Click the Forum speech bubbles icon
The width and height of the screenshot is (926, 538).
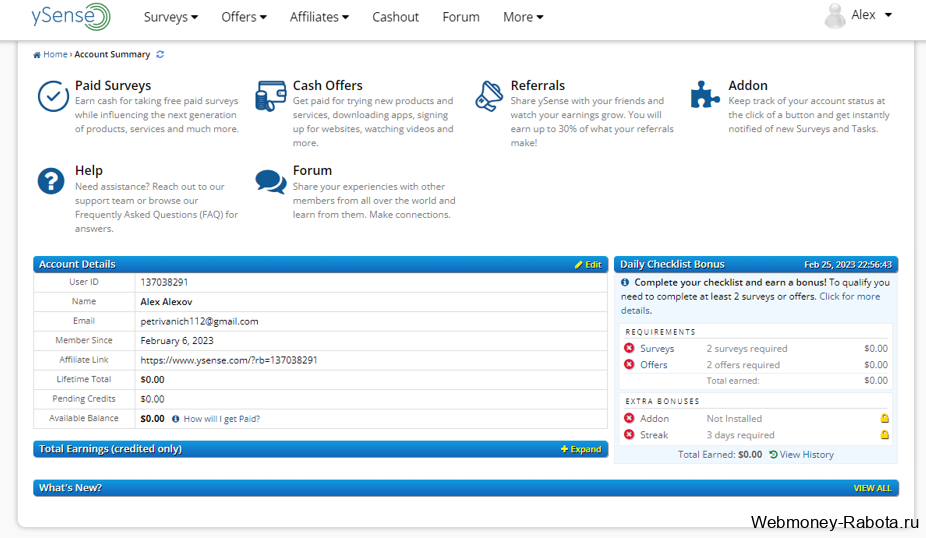coord(270,181)
